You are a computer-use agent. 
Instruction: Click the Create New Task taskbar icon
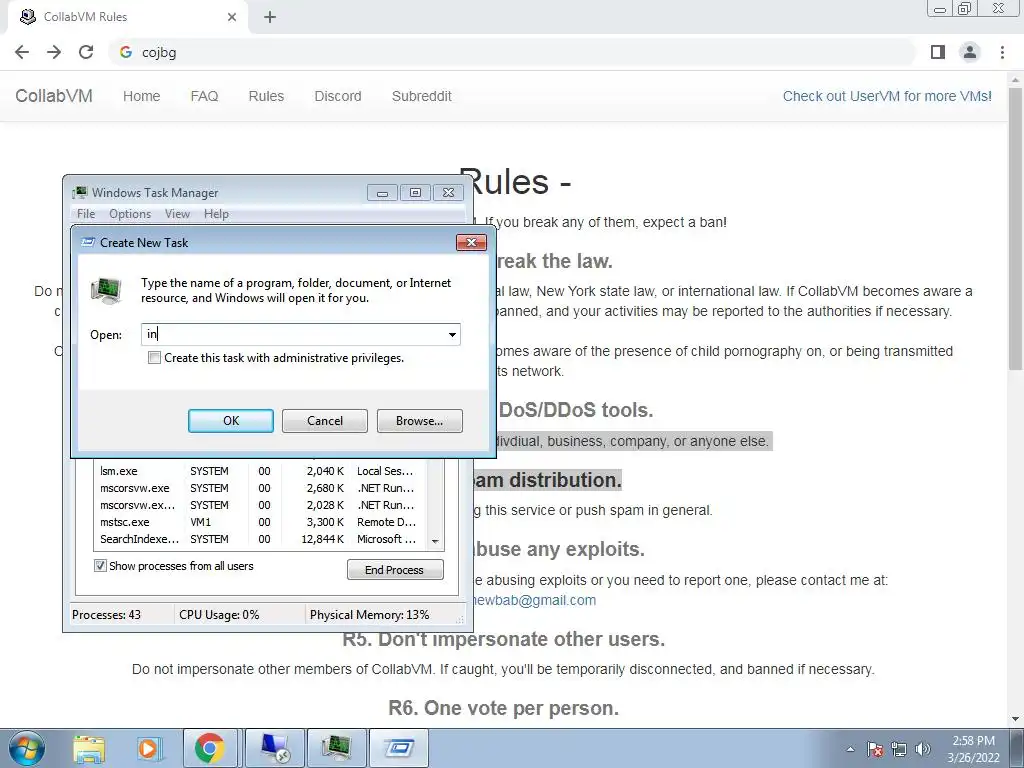tap(399, 748)
